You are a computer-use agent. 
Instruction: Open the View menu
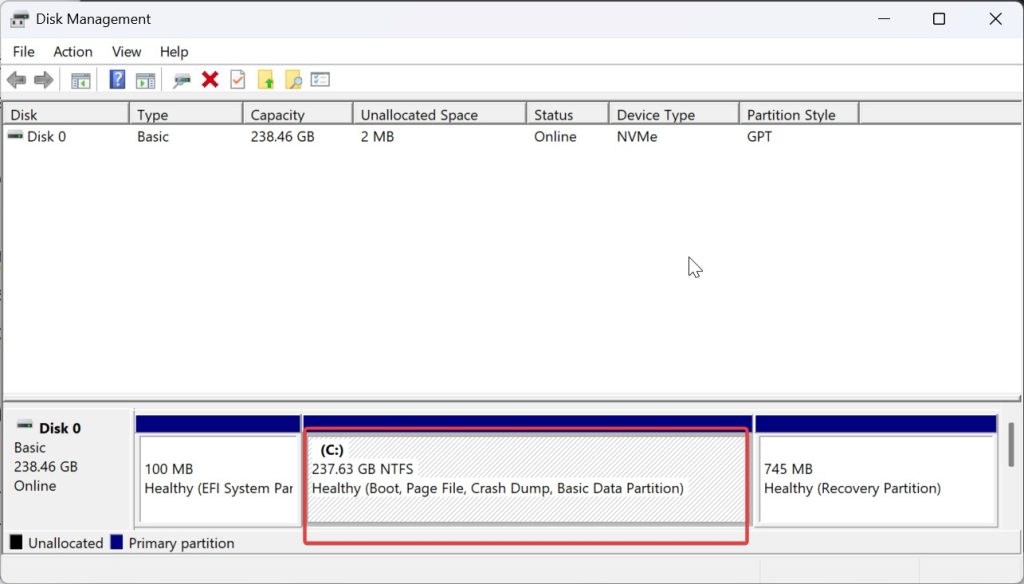(126, 52)
